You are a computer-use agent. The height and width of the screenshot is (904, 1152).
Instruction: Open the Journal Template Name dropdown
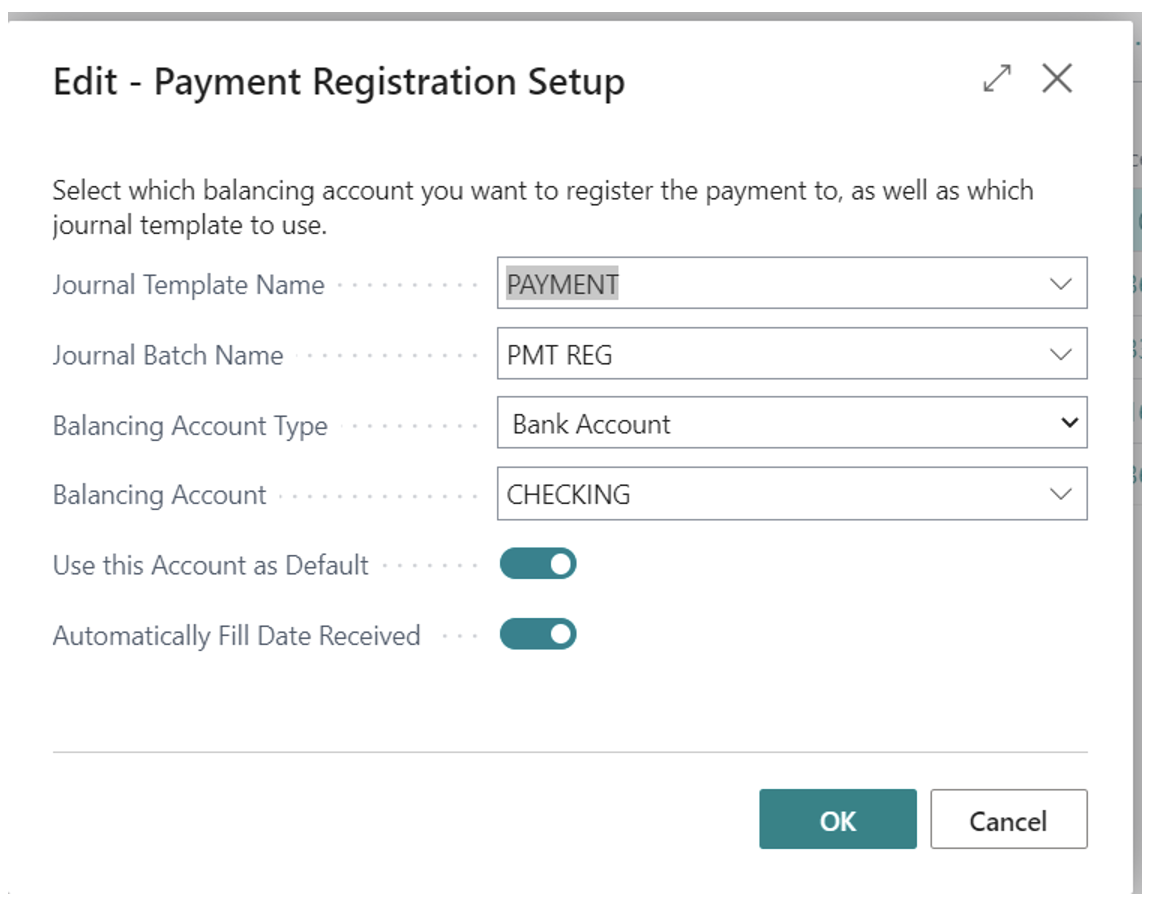1062,283
